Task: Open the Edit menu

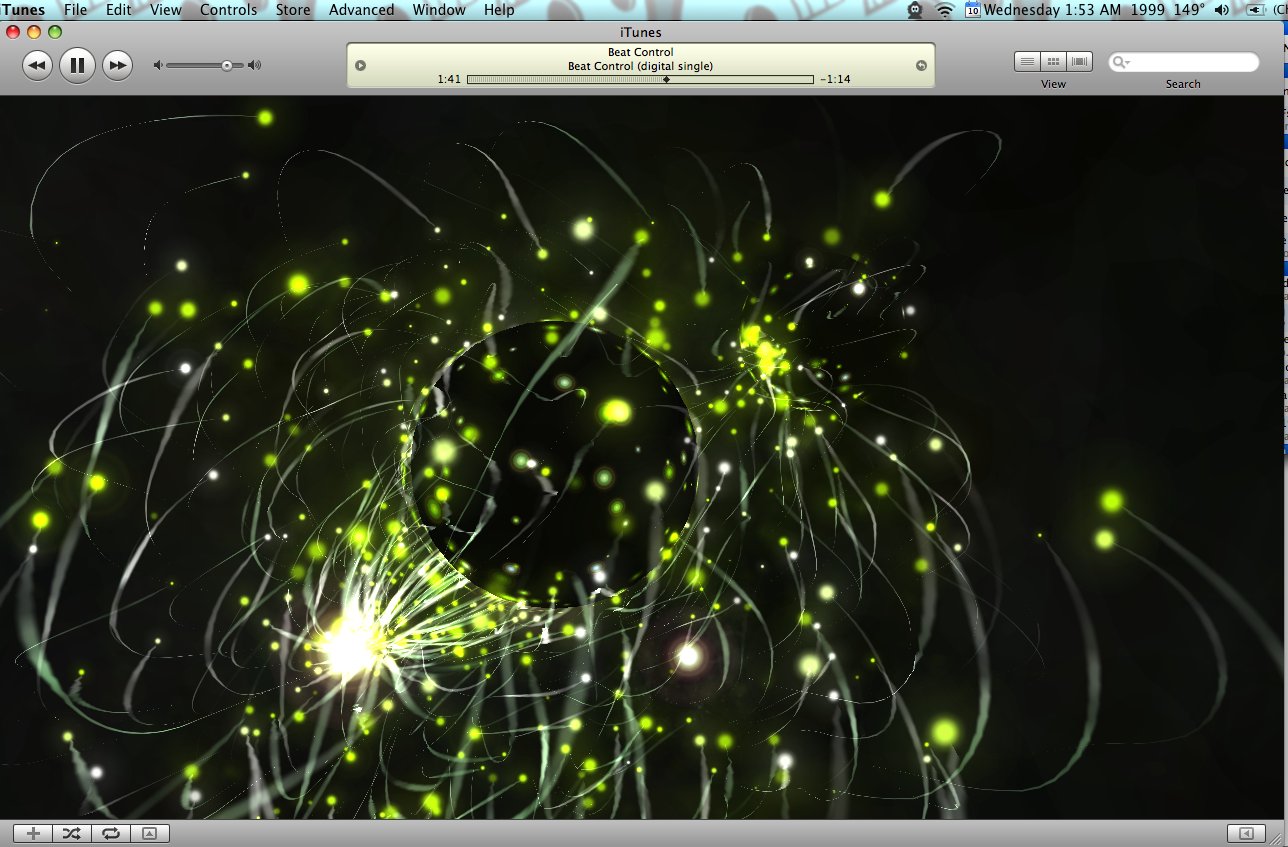Action: pos(119,10)
